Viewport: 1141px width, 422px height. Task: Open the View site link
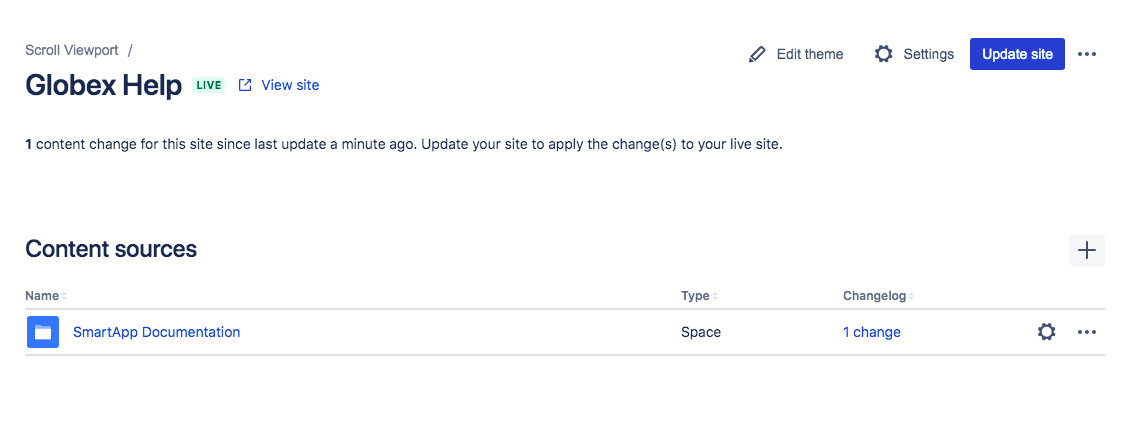click(290, 85)
